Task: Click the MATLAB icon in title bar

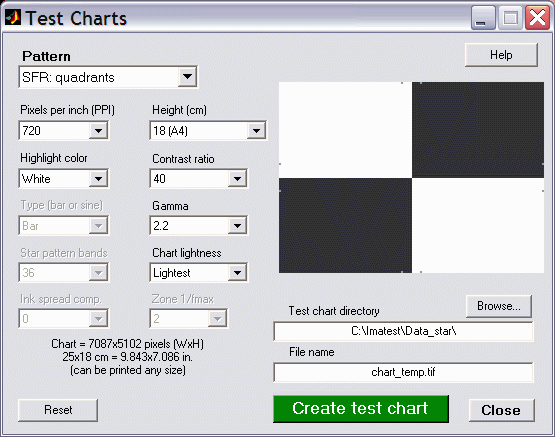Action: [13, 17]
